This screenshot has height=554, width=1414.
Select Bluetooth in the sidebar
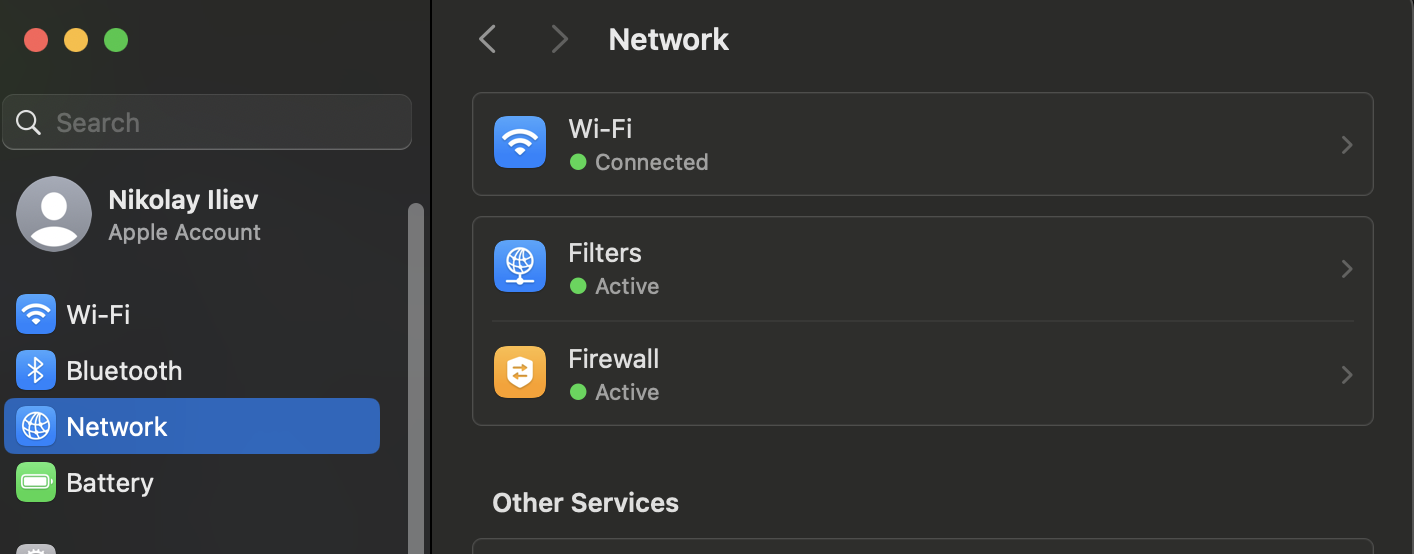point(124,371)
